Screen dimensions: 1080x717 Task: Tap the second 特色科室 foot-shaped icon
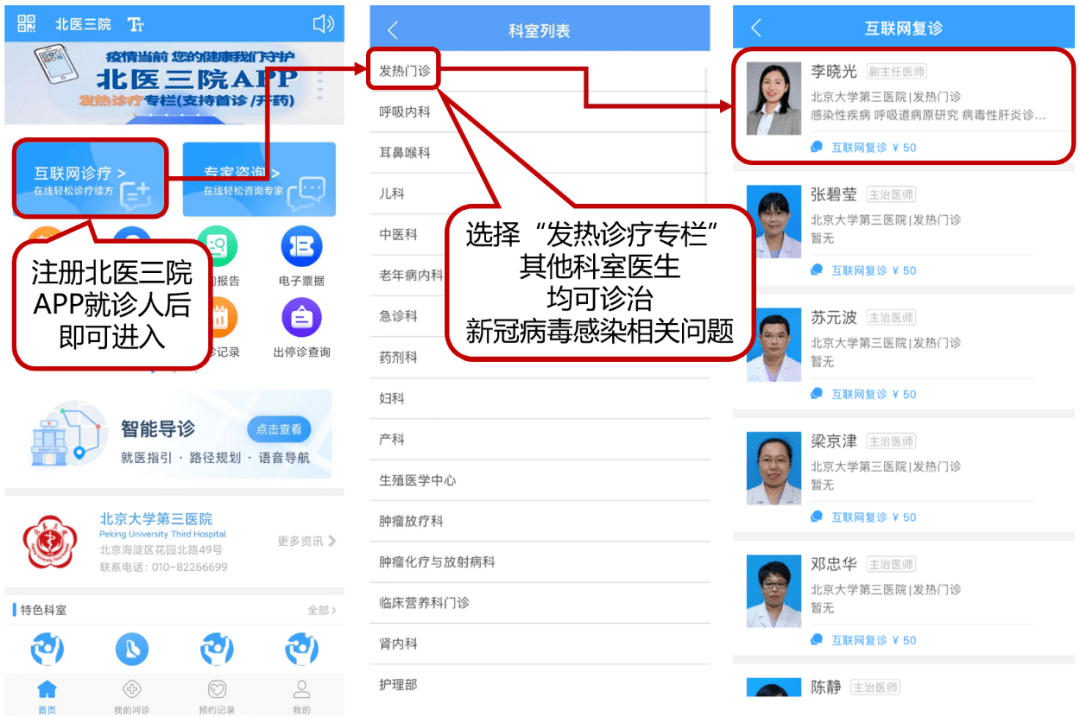coord(132,649)
